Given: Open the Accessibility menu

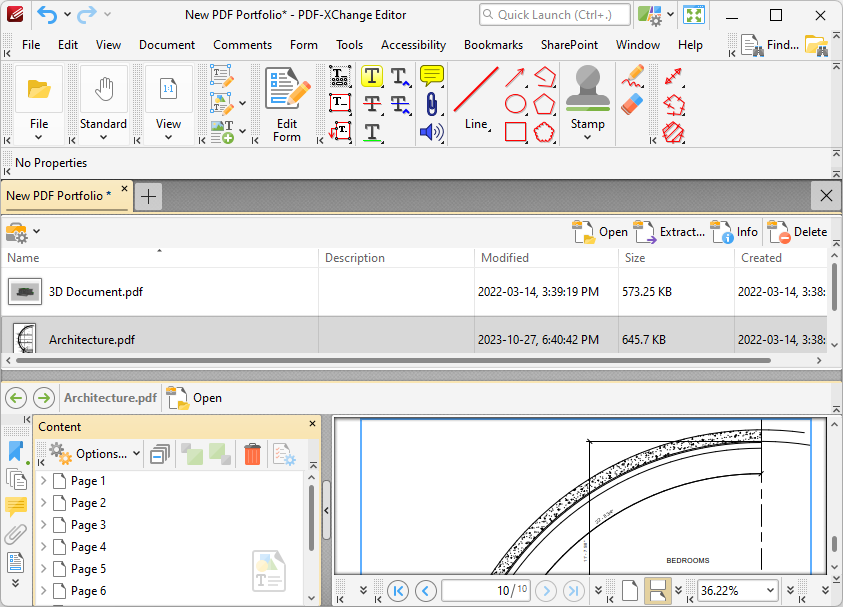Looking at the screenshot, I should pos(413,45).
